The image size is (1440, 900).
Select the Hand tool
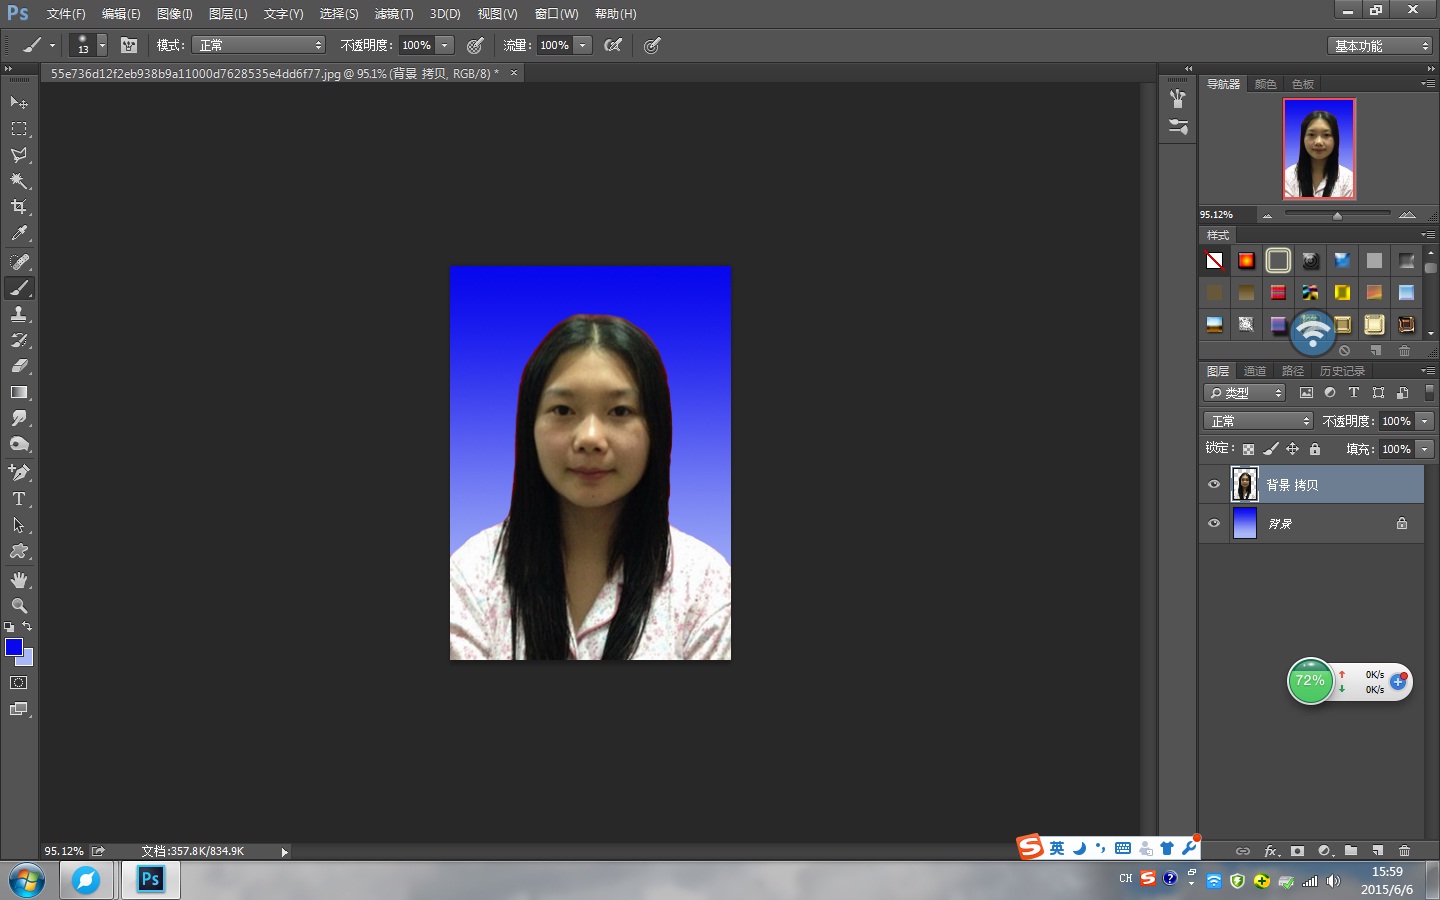(19, 580)
